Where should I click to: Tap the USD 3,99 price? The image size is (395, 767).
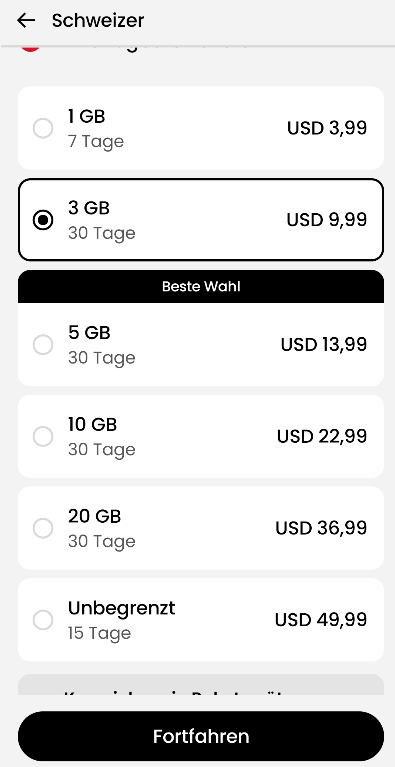[x=327, y=128]
